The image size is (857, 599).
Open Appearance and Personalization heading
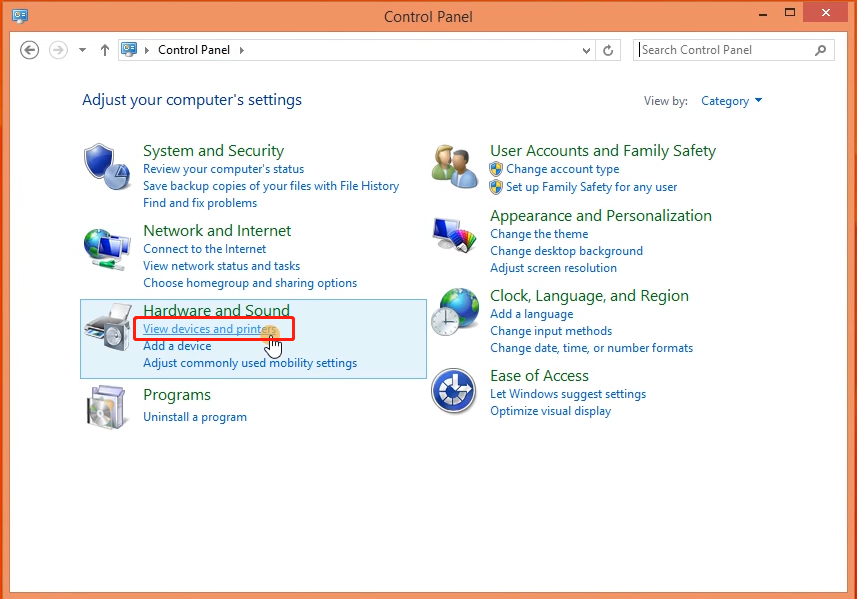pyautogui.click(x=601, y=216)
